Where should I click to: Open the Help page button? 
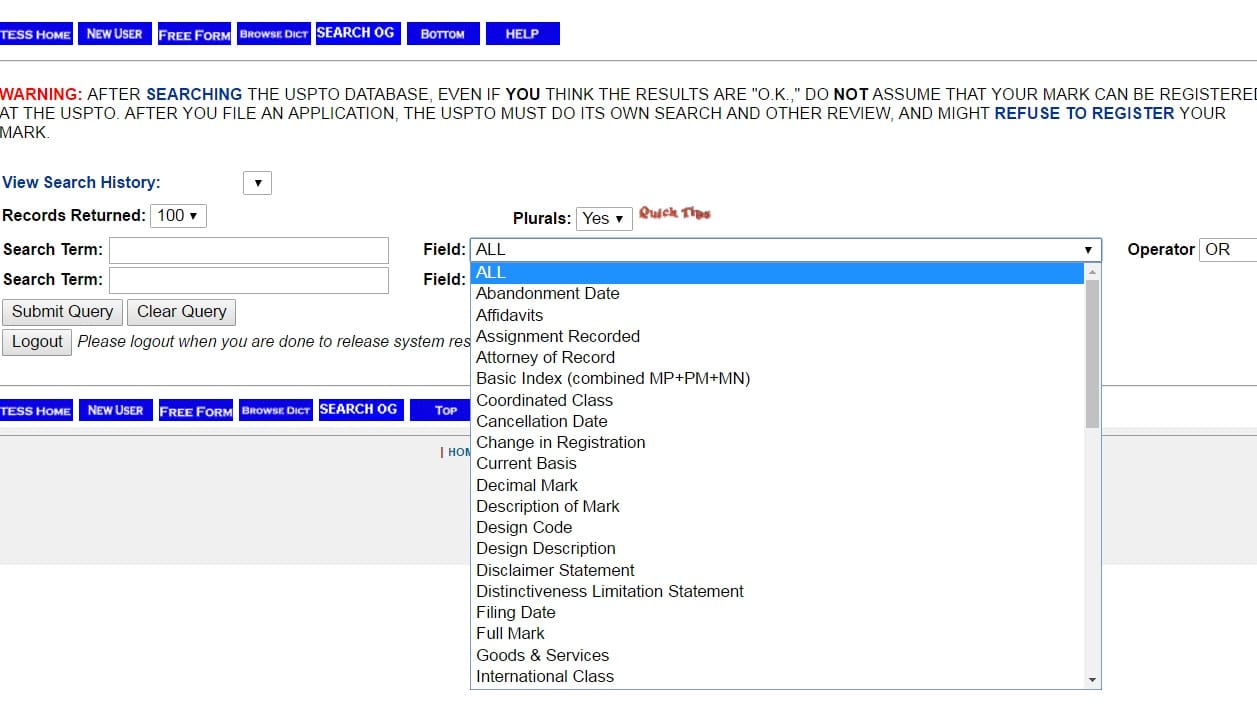pos(522,34)
